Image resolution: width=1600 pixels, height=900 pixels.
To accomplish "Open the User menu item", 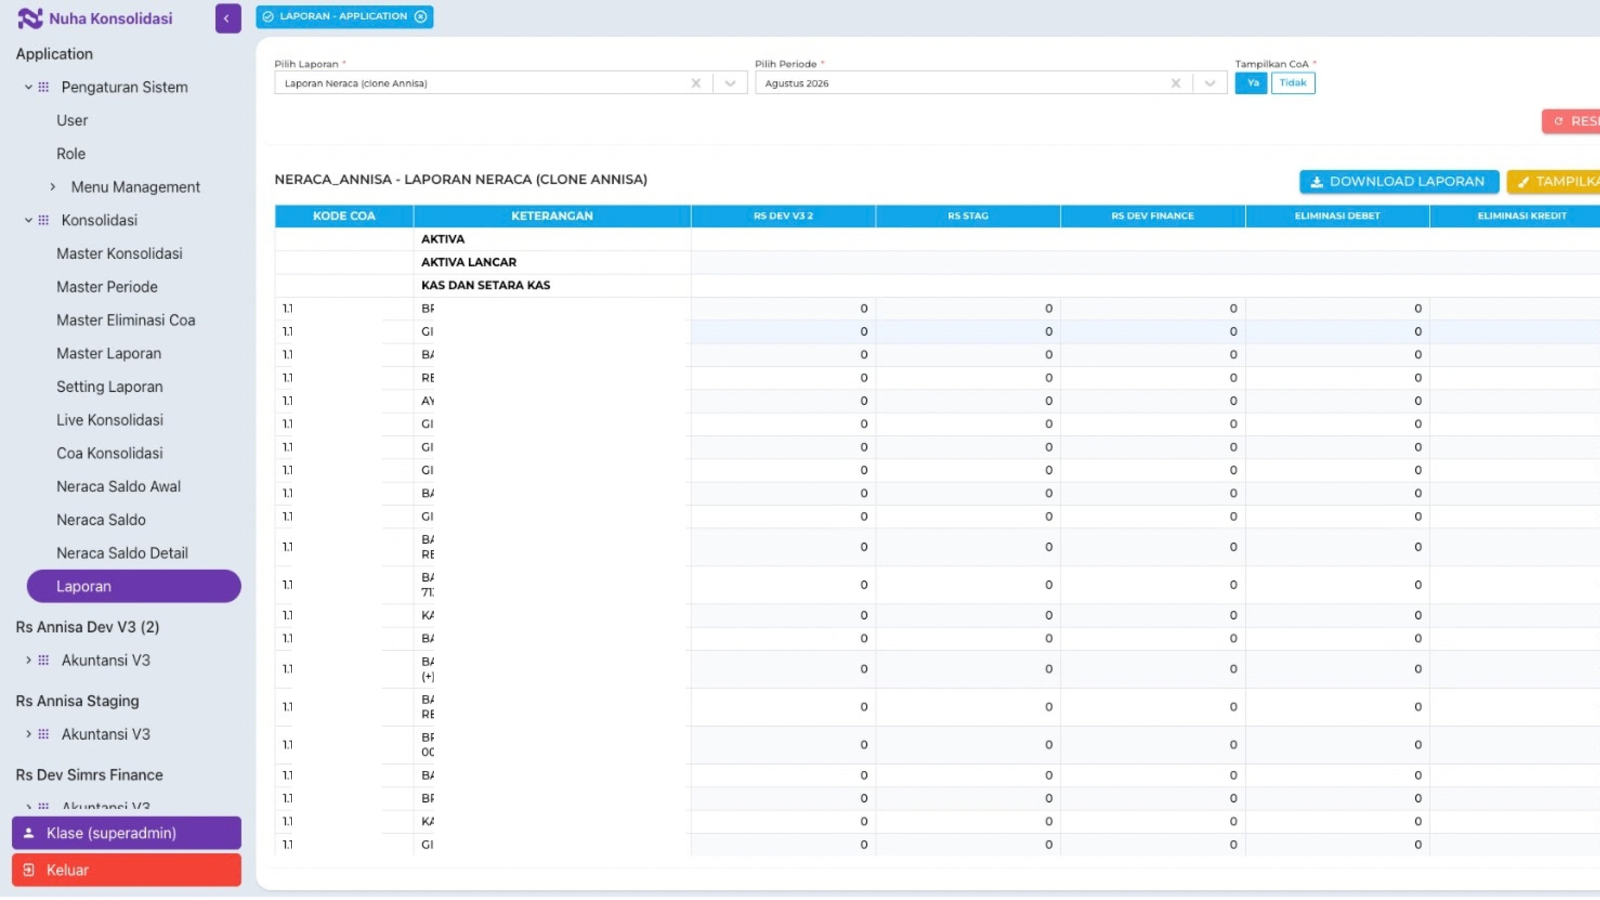I will point(72,120).
